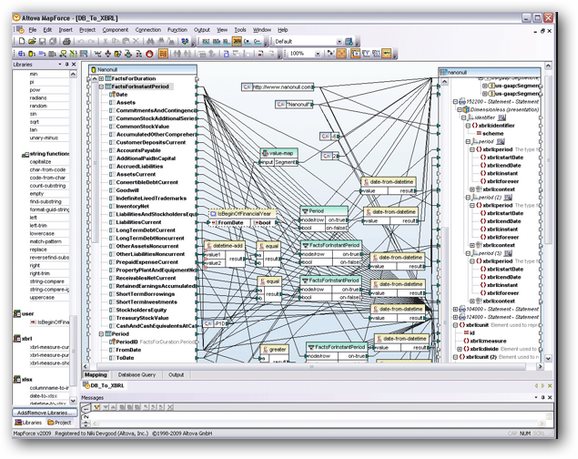Pin the Libraries panel

pyautogui.click(x=67, y=64)
